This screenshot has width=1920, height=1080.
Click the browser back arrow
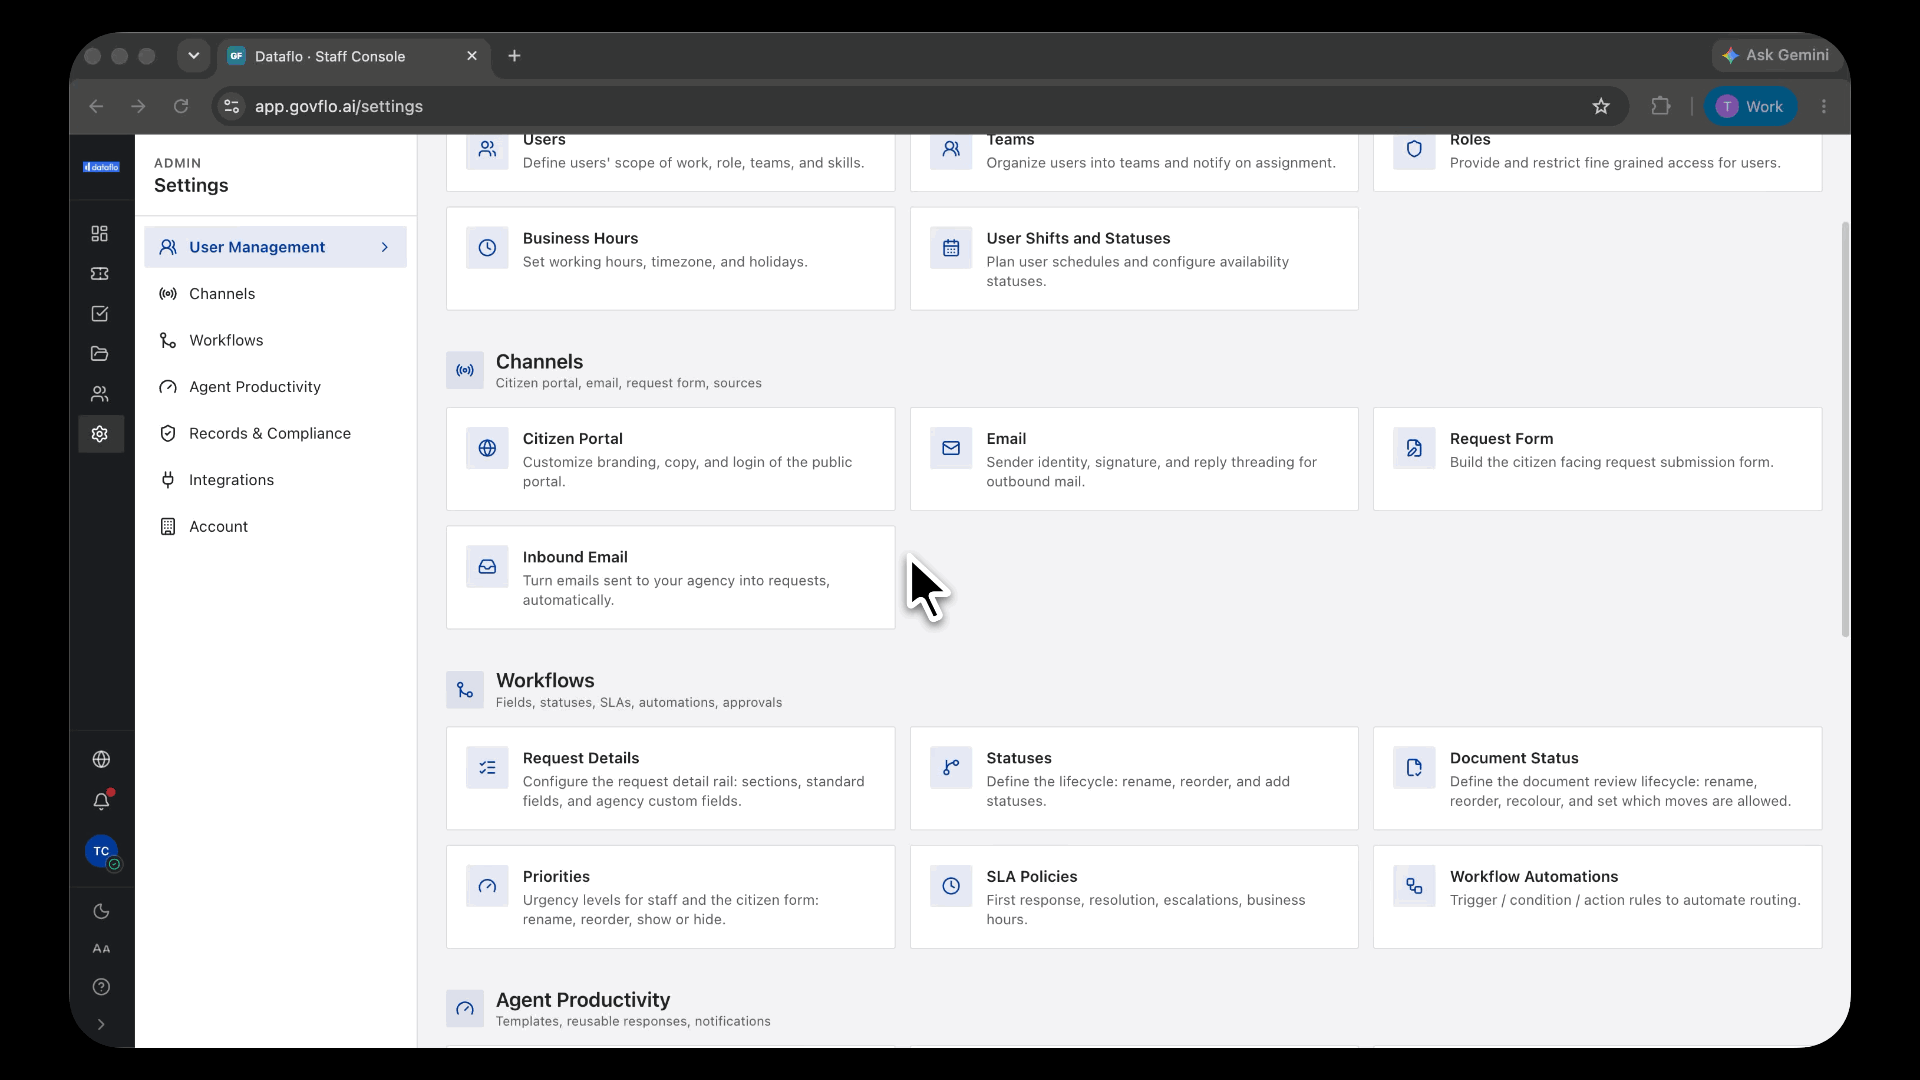pos(96,106)
